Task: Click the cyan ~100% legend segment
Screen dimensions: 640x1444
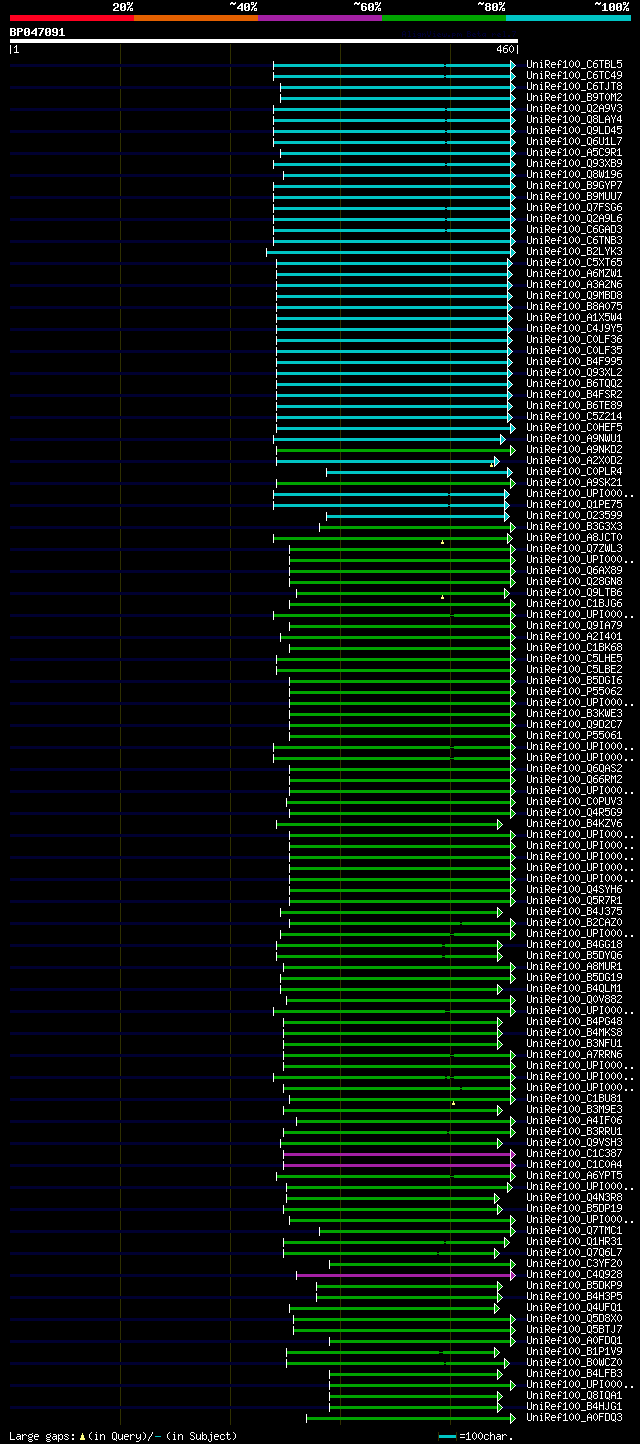Action: click(568, 18)
